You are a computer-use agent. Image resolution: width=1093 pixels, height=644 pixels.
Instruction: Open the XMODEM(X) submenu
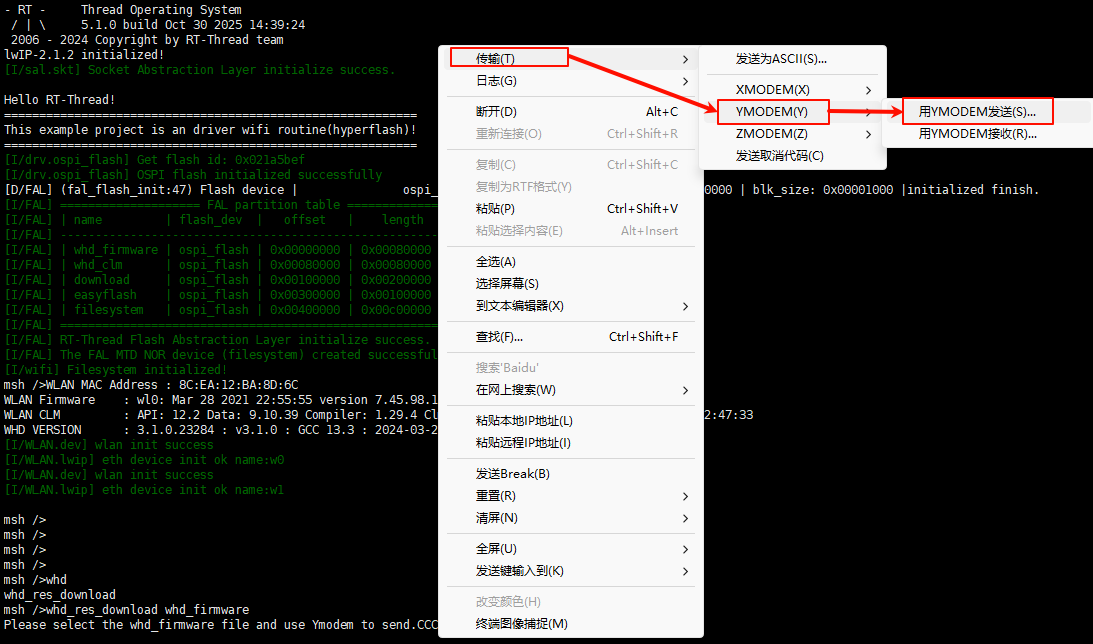tap(773, 89)
